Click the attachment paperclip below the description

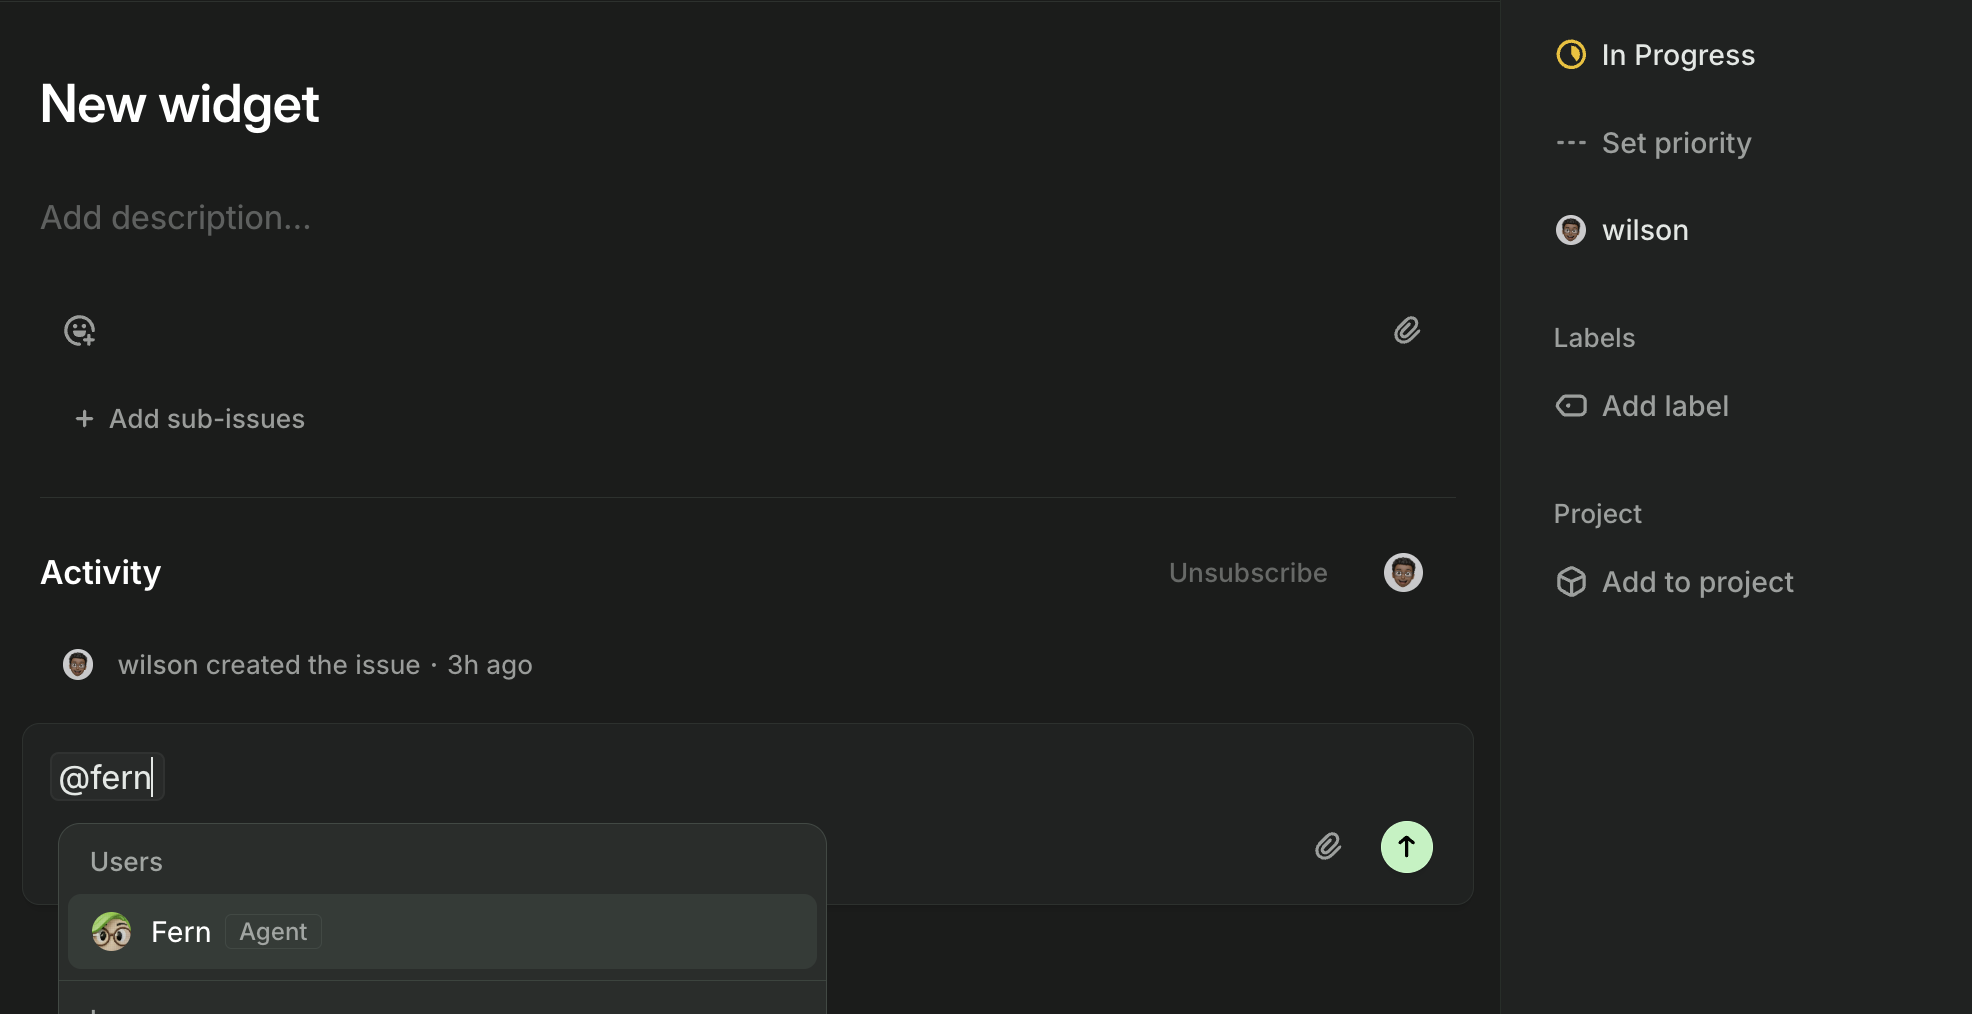[x=1407, y=331]
